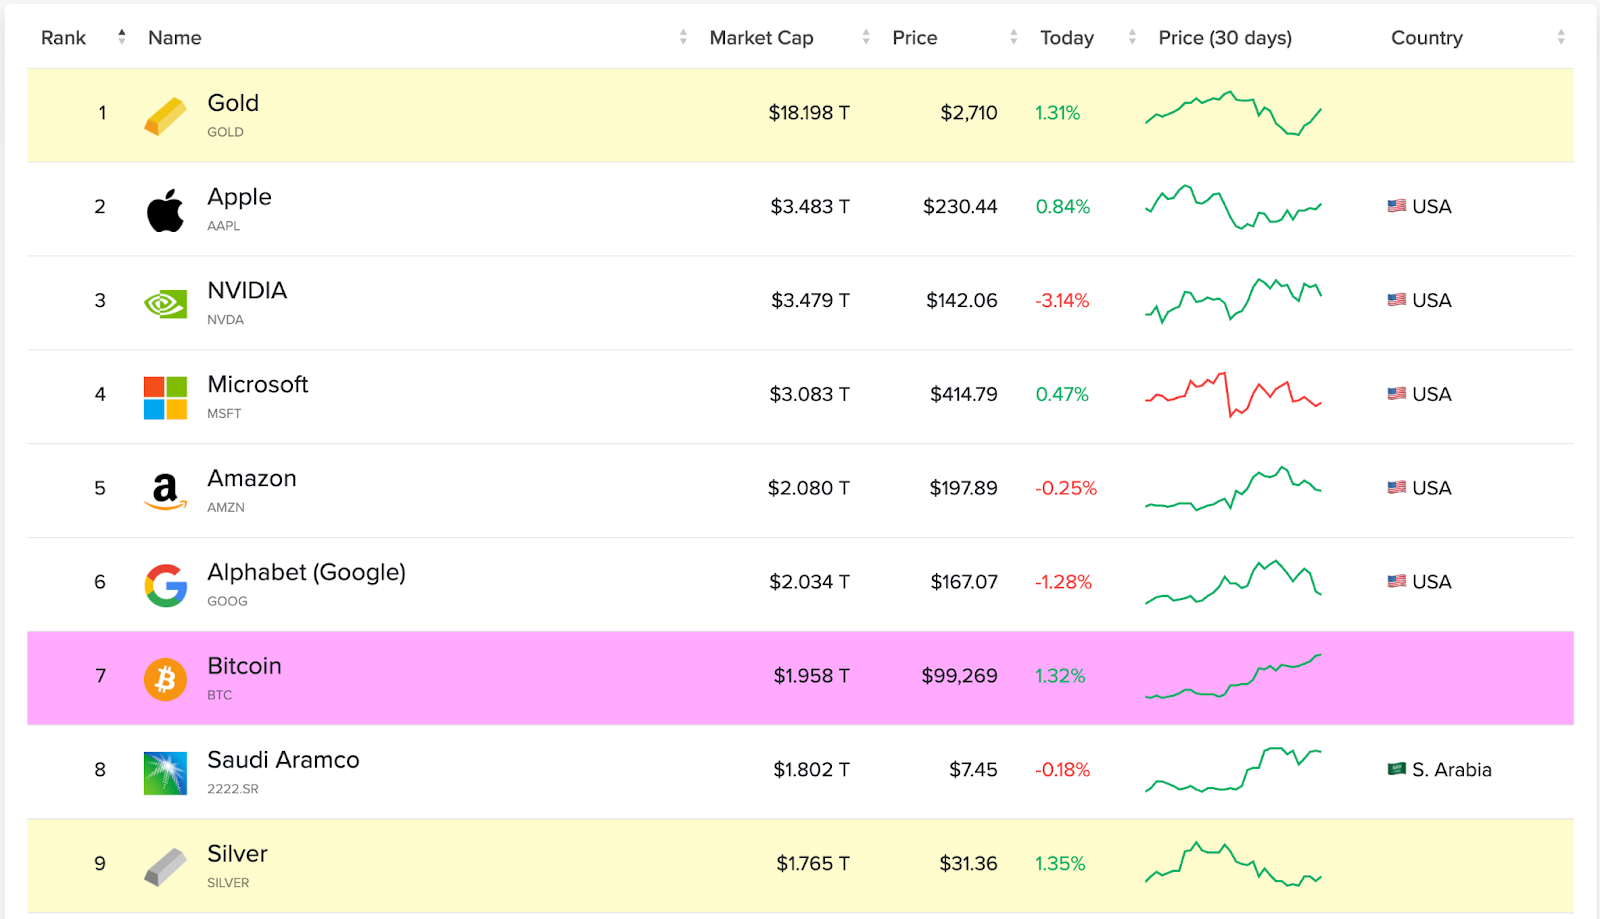This screenshot has width=1600, height=919.
Task: Click the -3.14% change for NVIDIA
Action: click(1062, 300)
